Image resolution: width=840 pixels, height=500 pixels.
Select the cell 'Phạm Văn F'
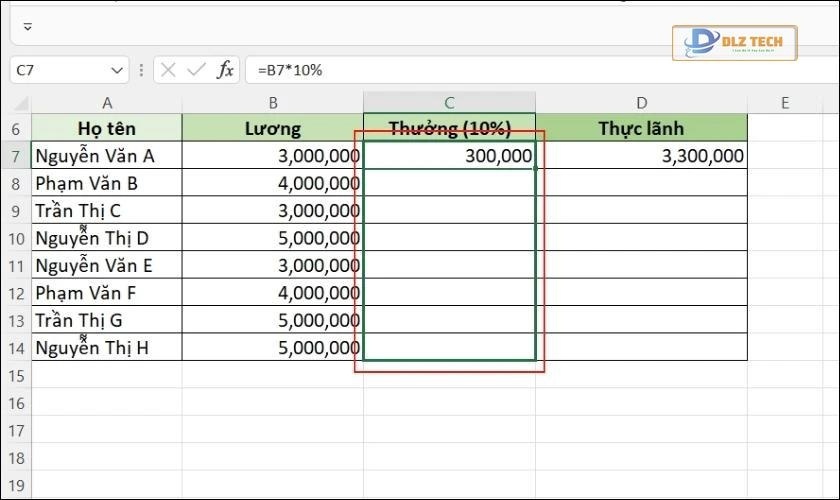107,293
